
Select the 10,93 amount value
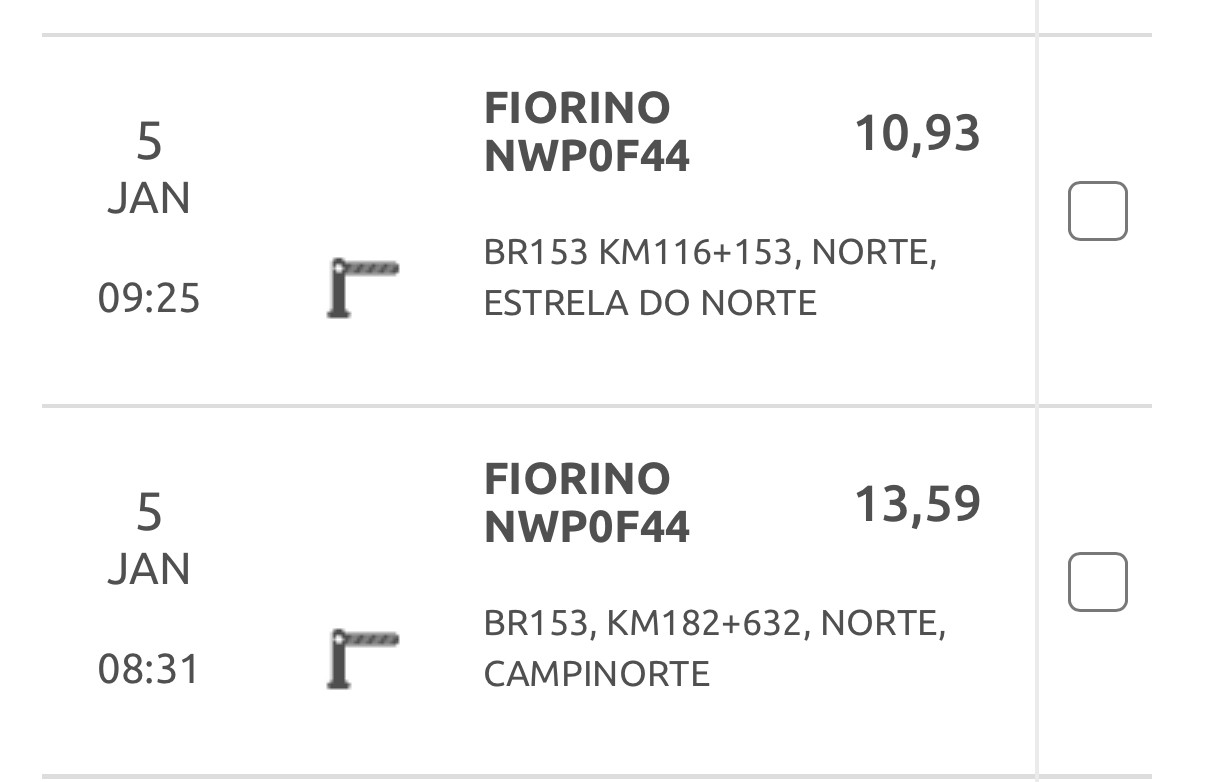coord(917,133)
